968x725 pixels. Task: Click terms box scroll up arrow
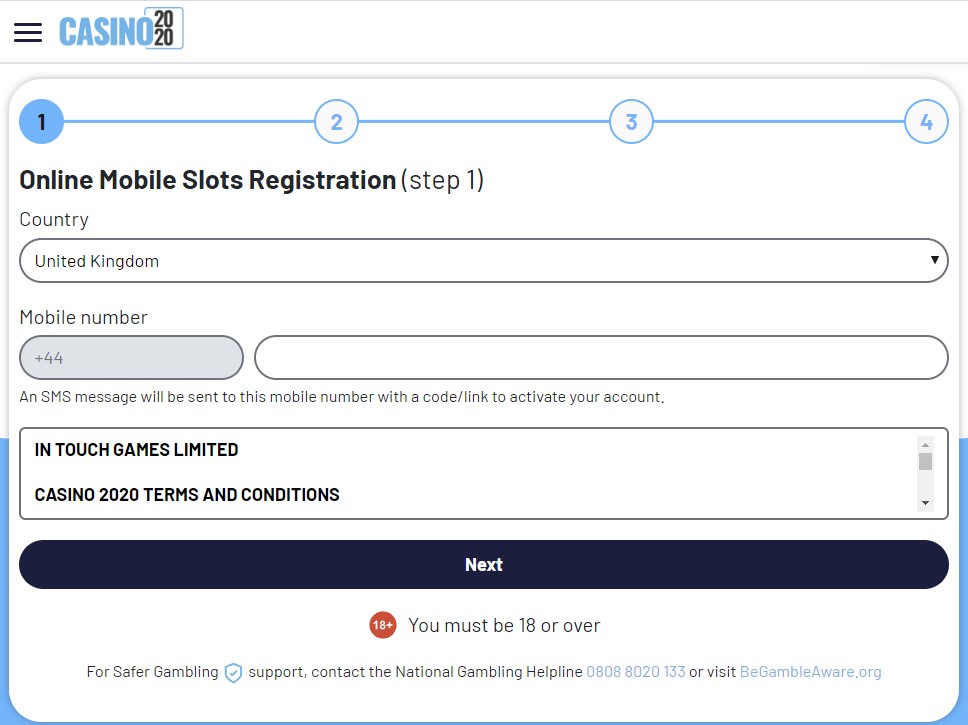tap(925, 445)
